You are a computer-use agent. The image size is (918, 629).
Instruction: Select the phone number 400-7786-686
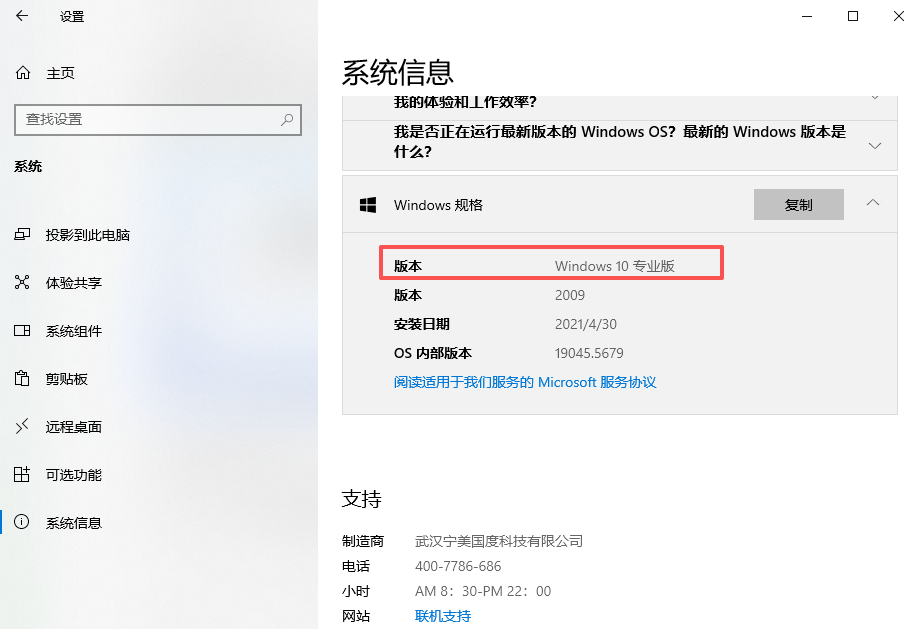458,566
